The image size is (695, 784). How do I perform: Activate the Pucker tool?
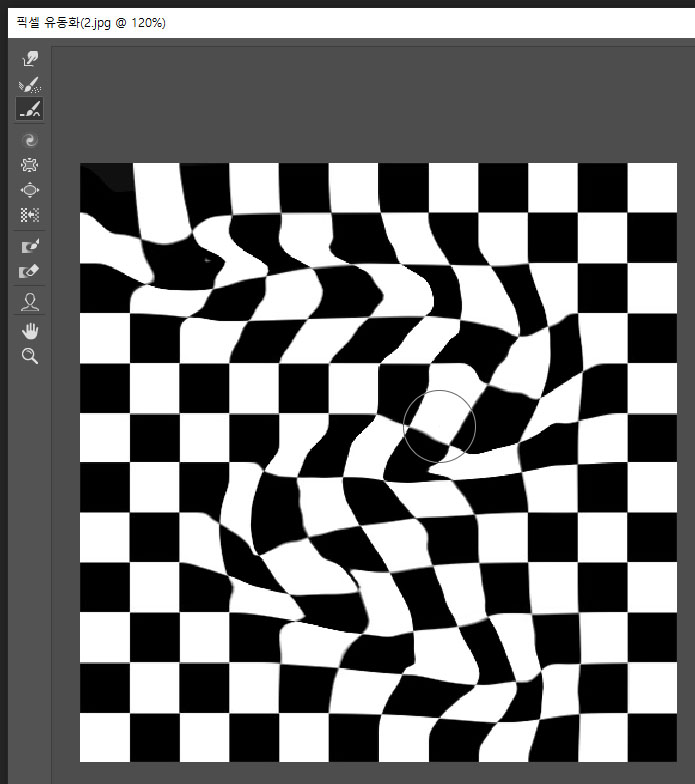tap(30, 165)
